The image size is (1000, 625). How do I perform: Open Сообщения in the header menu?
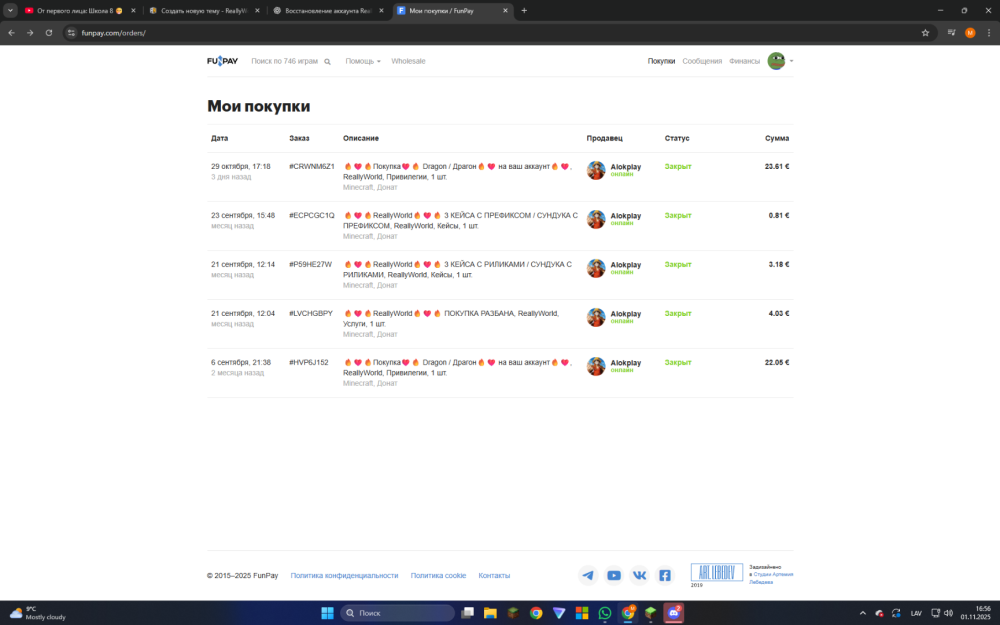tap(702, 61)
